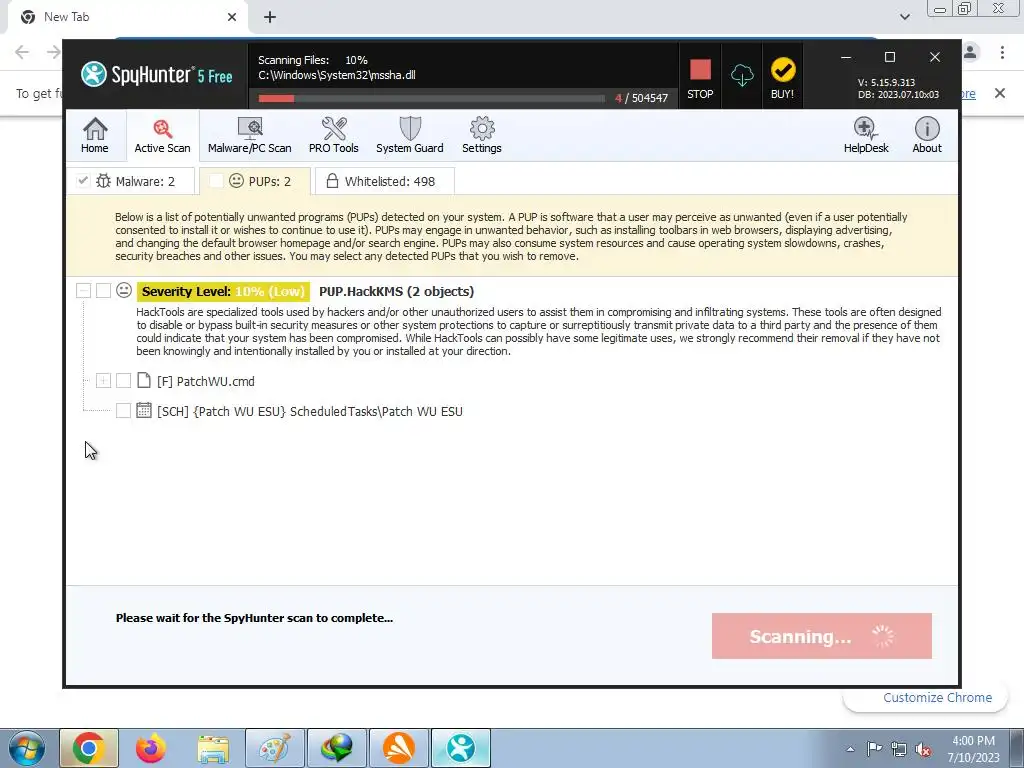
Task: Close the Chrome New Tab
Action: click(232, 17)
